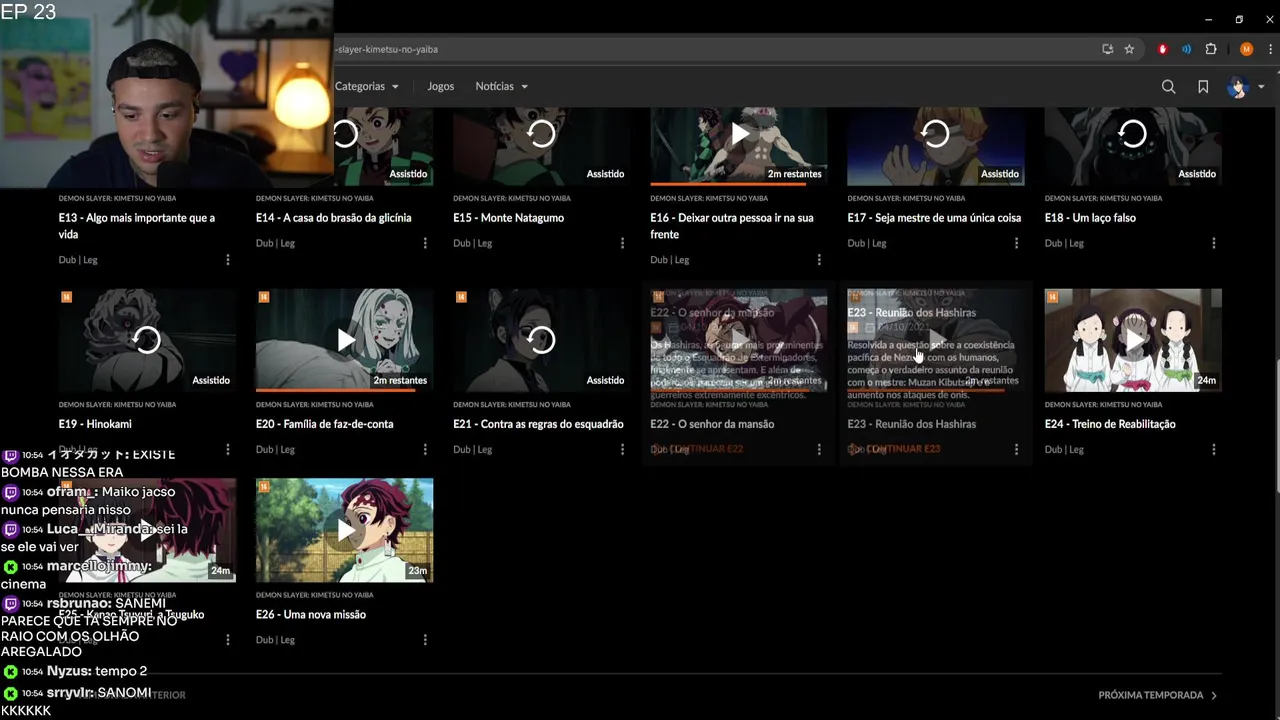Open three-dot menu for E17 episode

pyautogui.click(x=1016, y=243)
